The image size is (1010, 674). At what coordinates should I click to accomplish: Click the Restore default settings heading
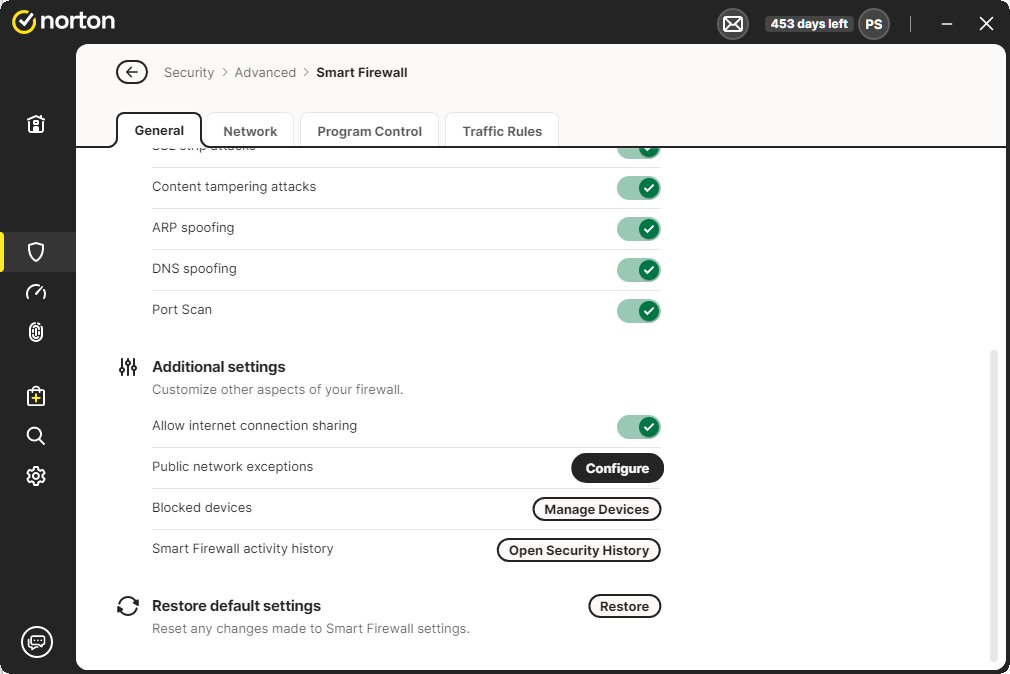236,606
